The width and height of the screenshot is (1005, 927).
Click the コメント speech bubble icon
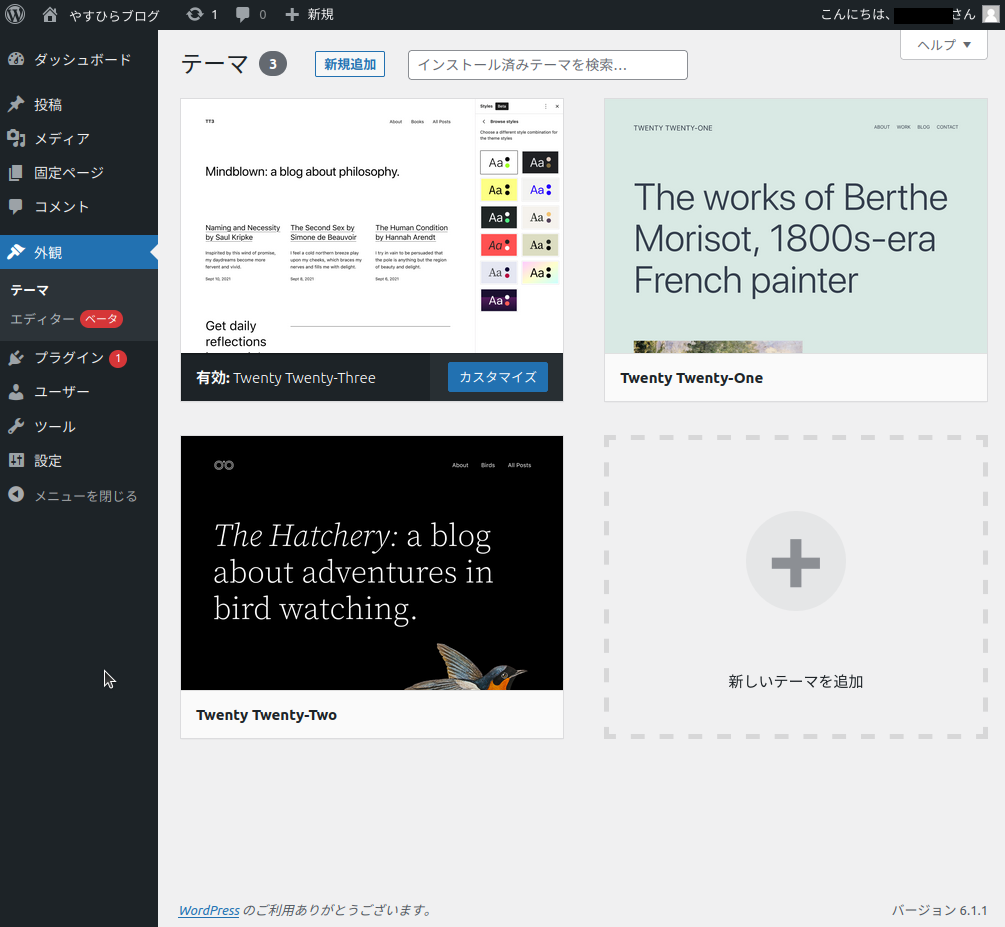[16, 206]
